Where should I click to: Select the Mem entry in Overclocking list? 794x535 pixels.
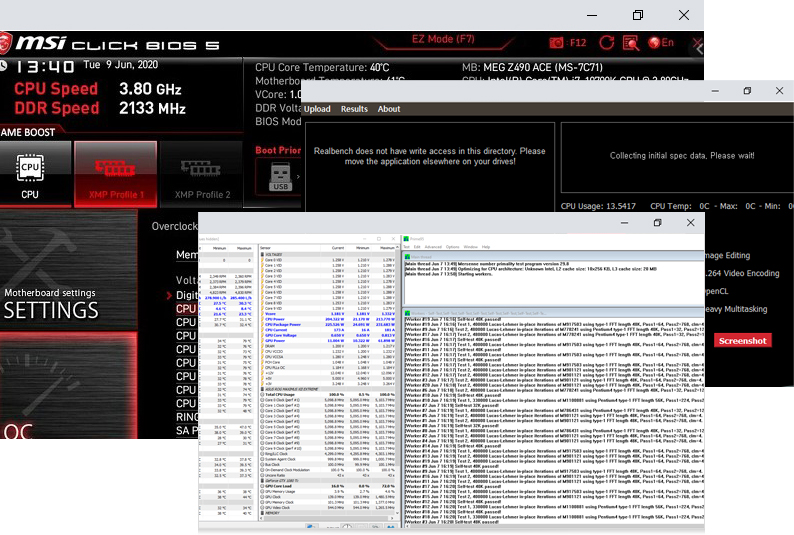pos(187,255)
